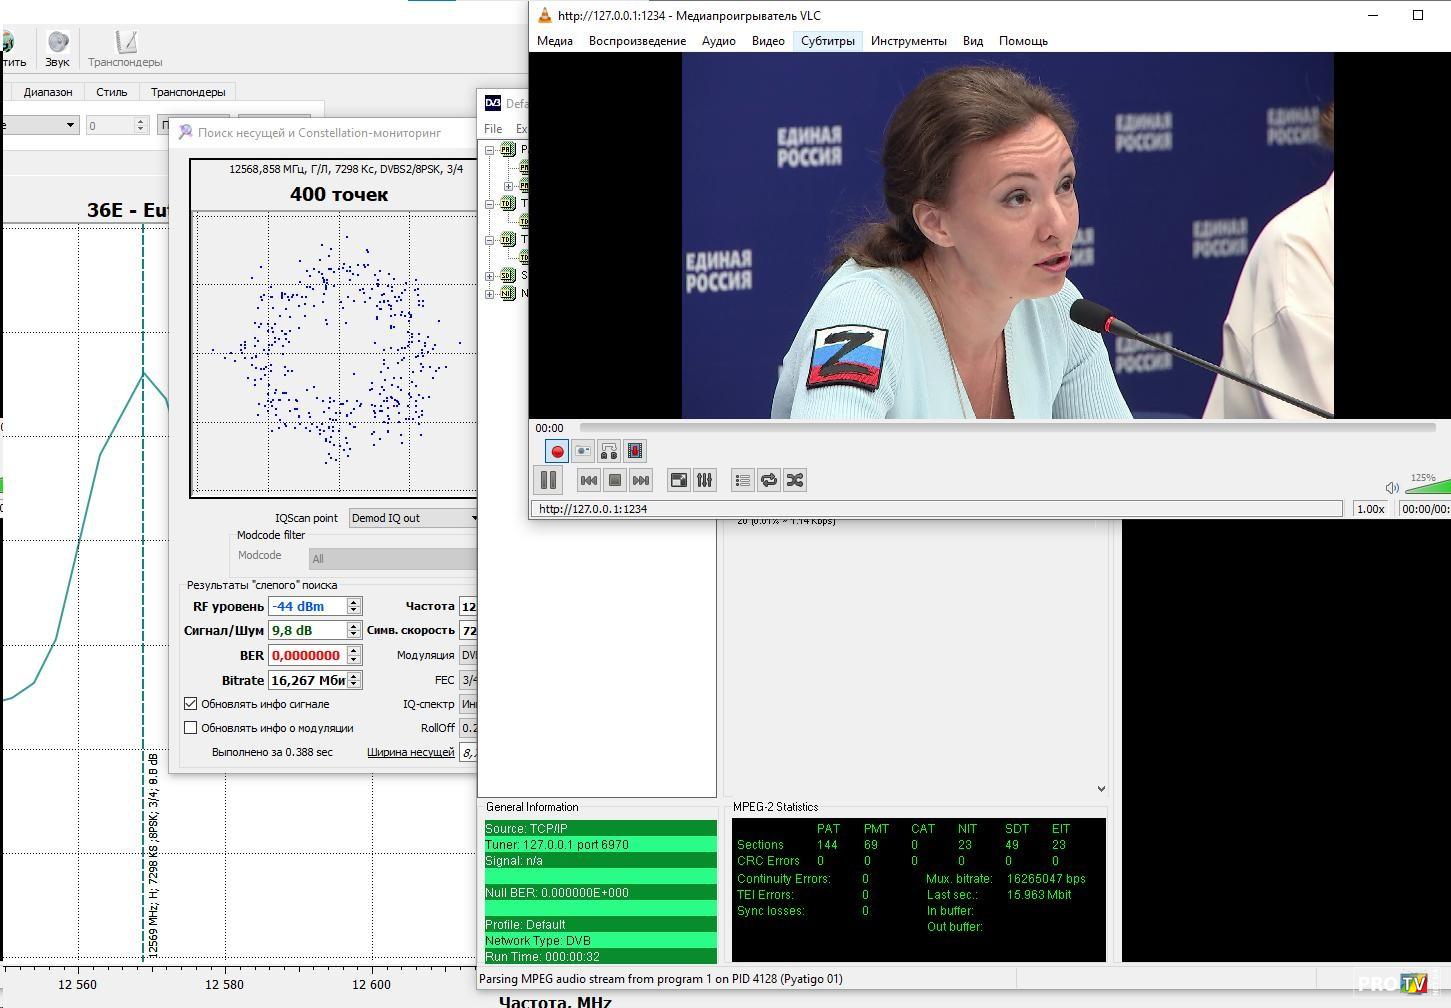Open the extended settings equalizer icon
The image size is (1451, 1008).
tap(705, 480)
